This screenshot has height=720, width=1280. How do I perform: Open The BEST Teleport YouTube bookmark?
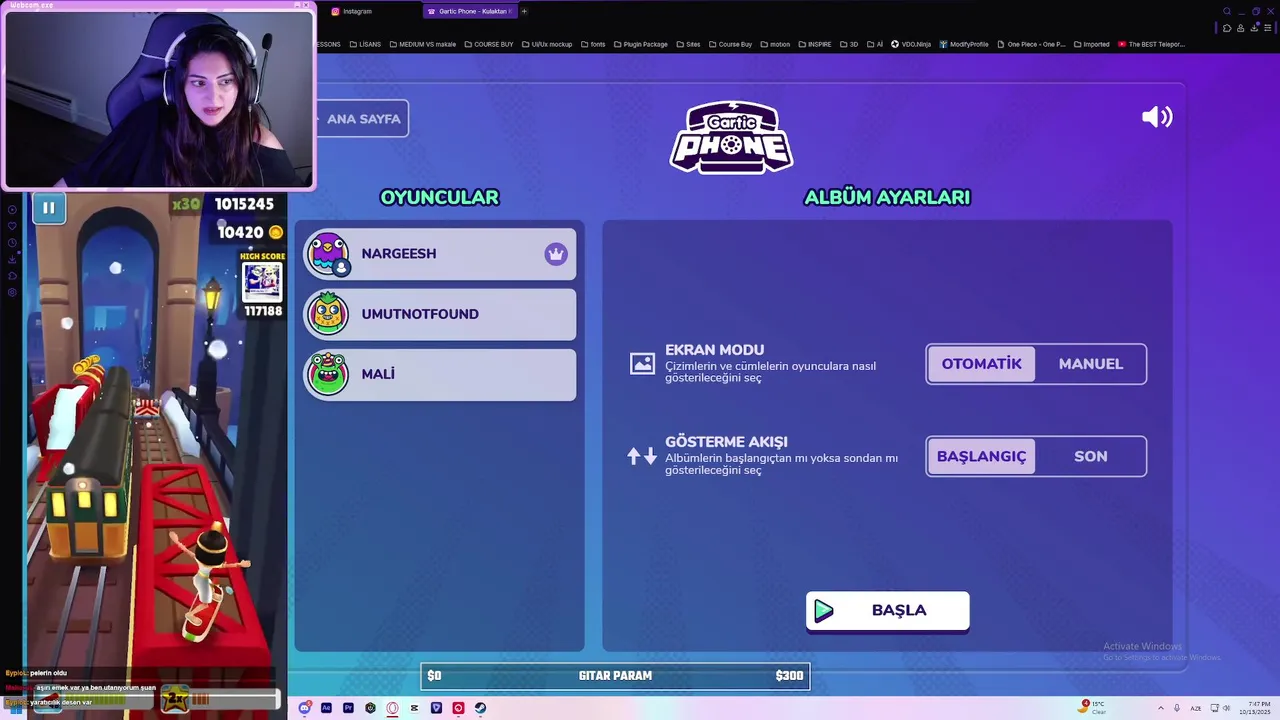click(x=1151, y=44)
